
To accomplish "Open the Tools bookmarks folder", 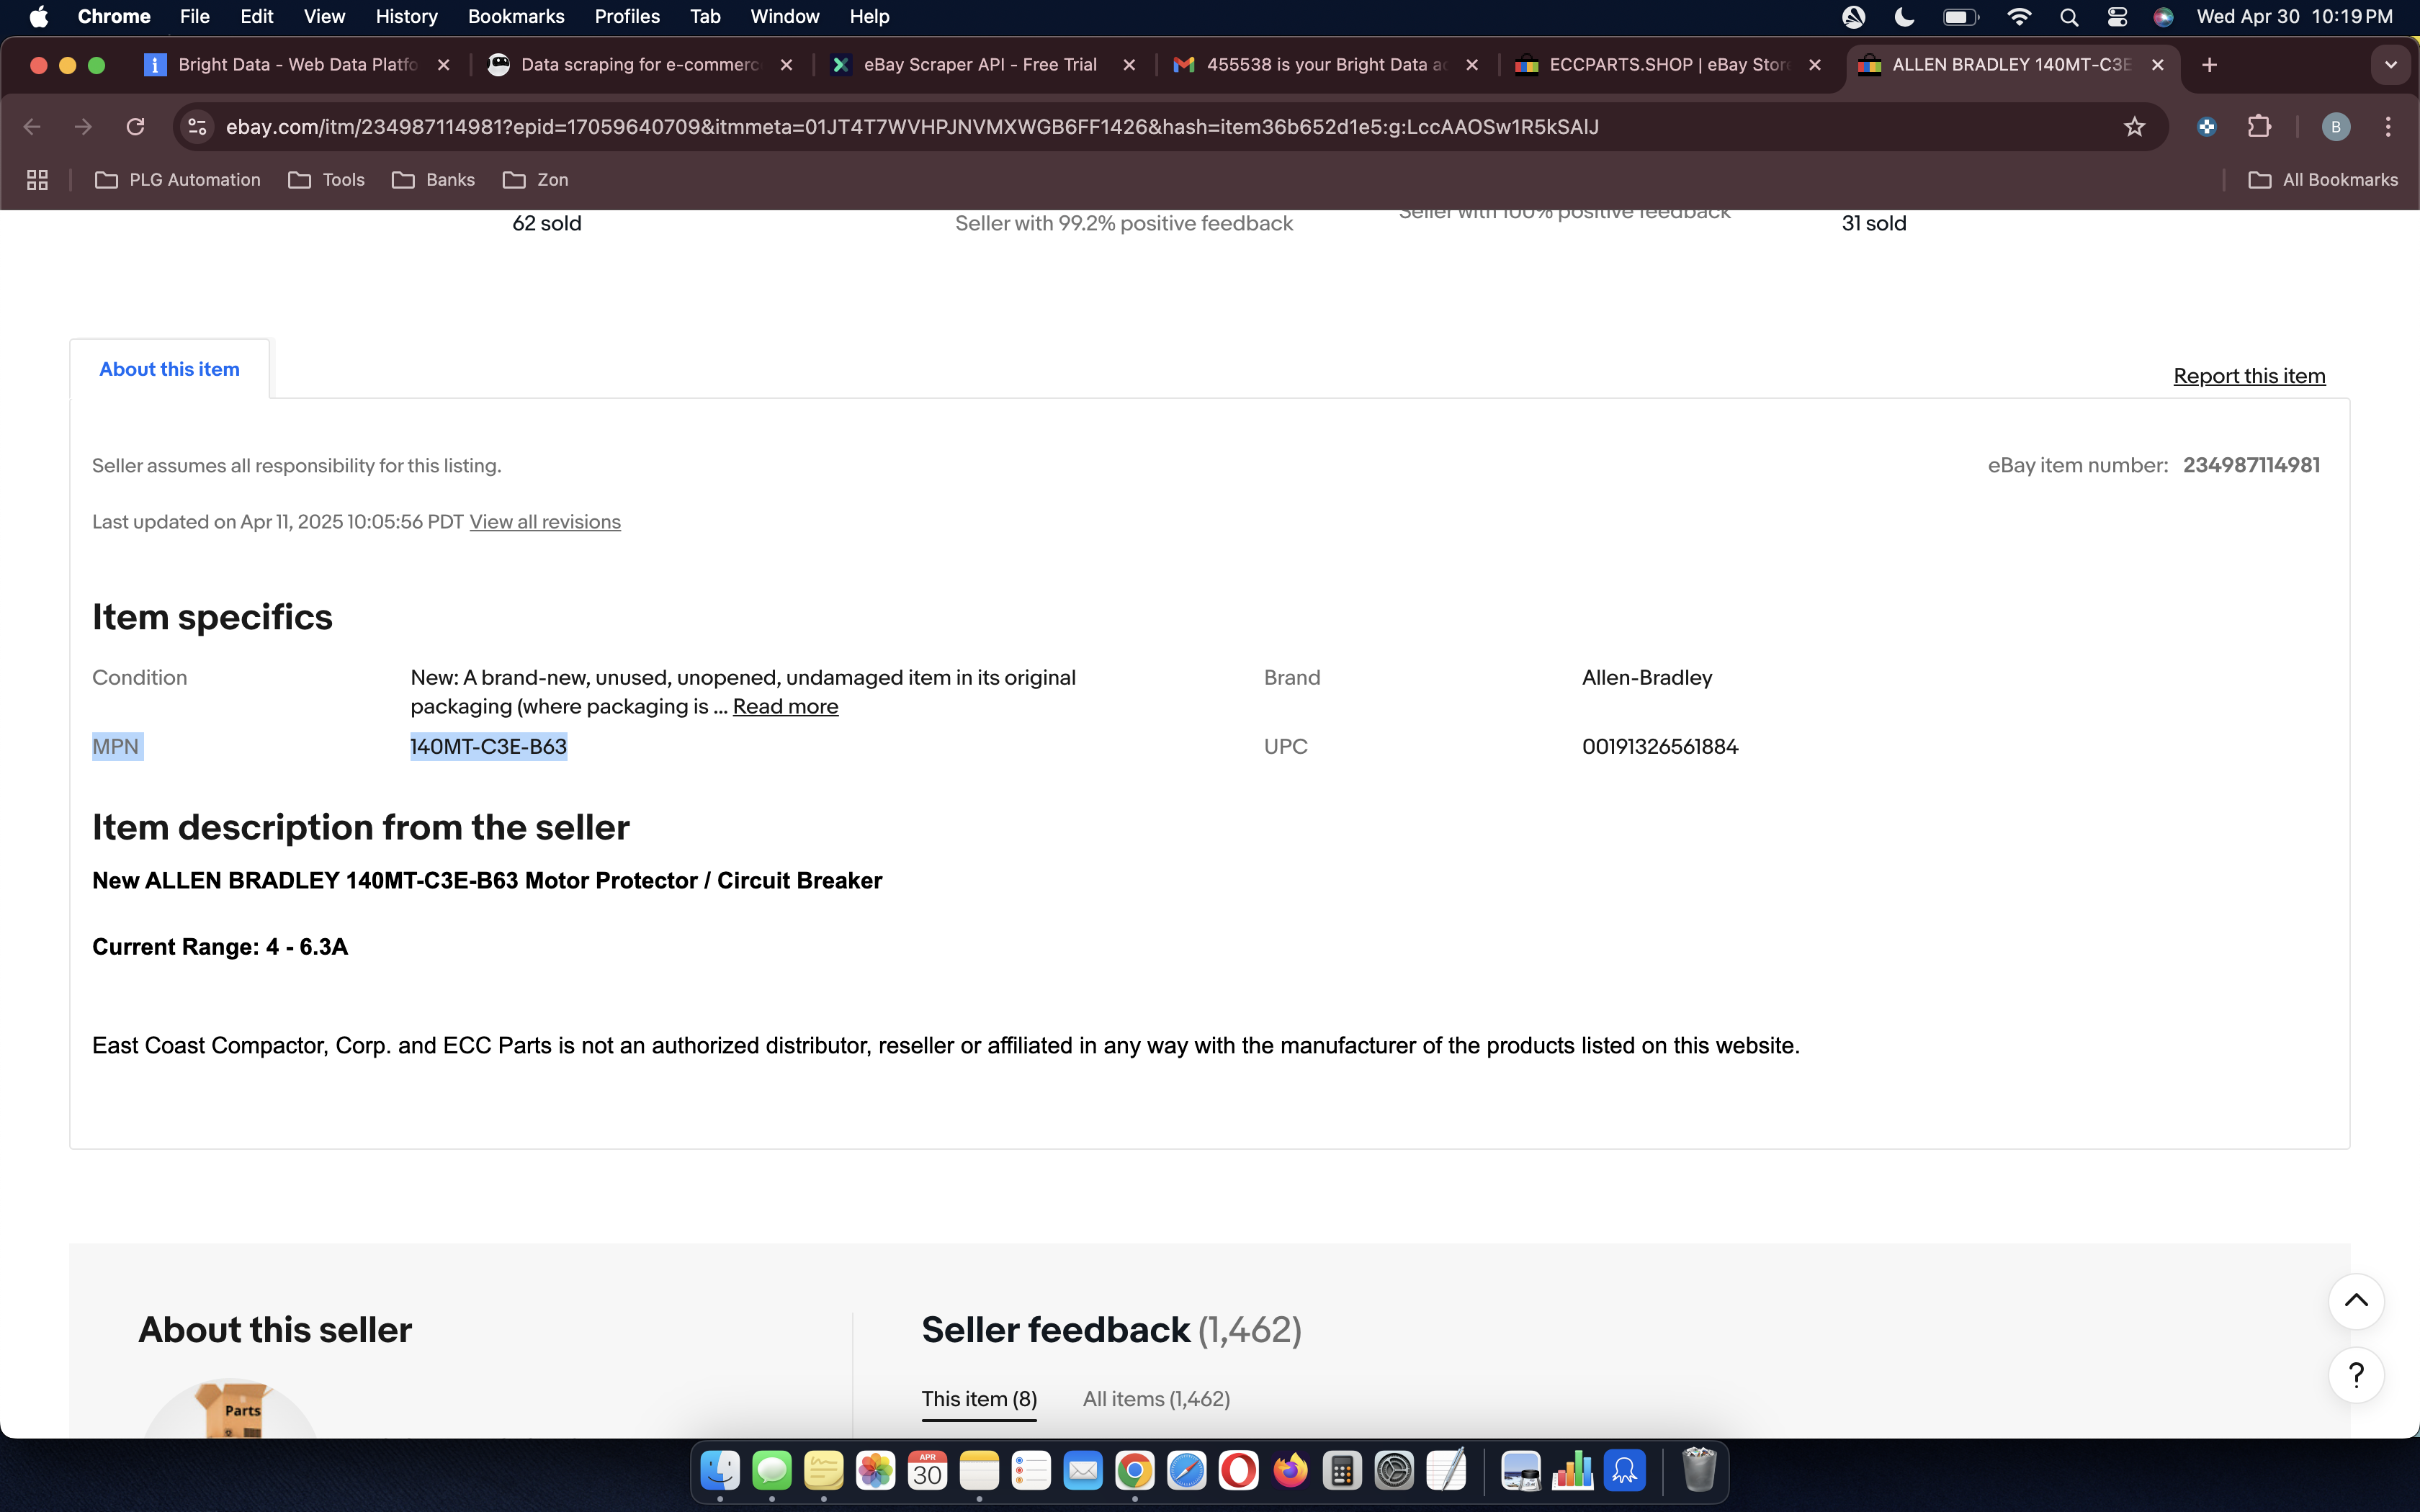I will click(x=327, y=180).
